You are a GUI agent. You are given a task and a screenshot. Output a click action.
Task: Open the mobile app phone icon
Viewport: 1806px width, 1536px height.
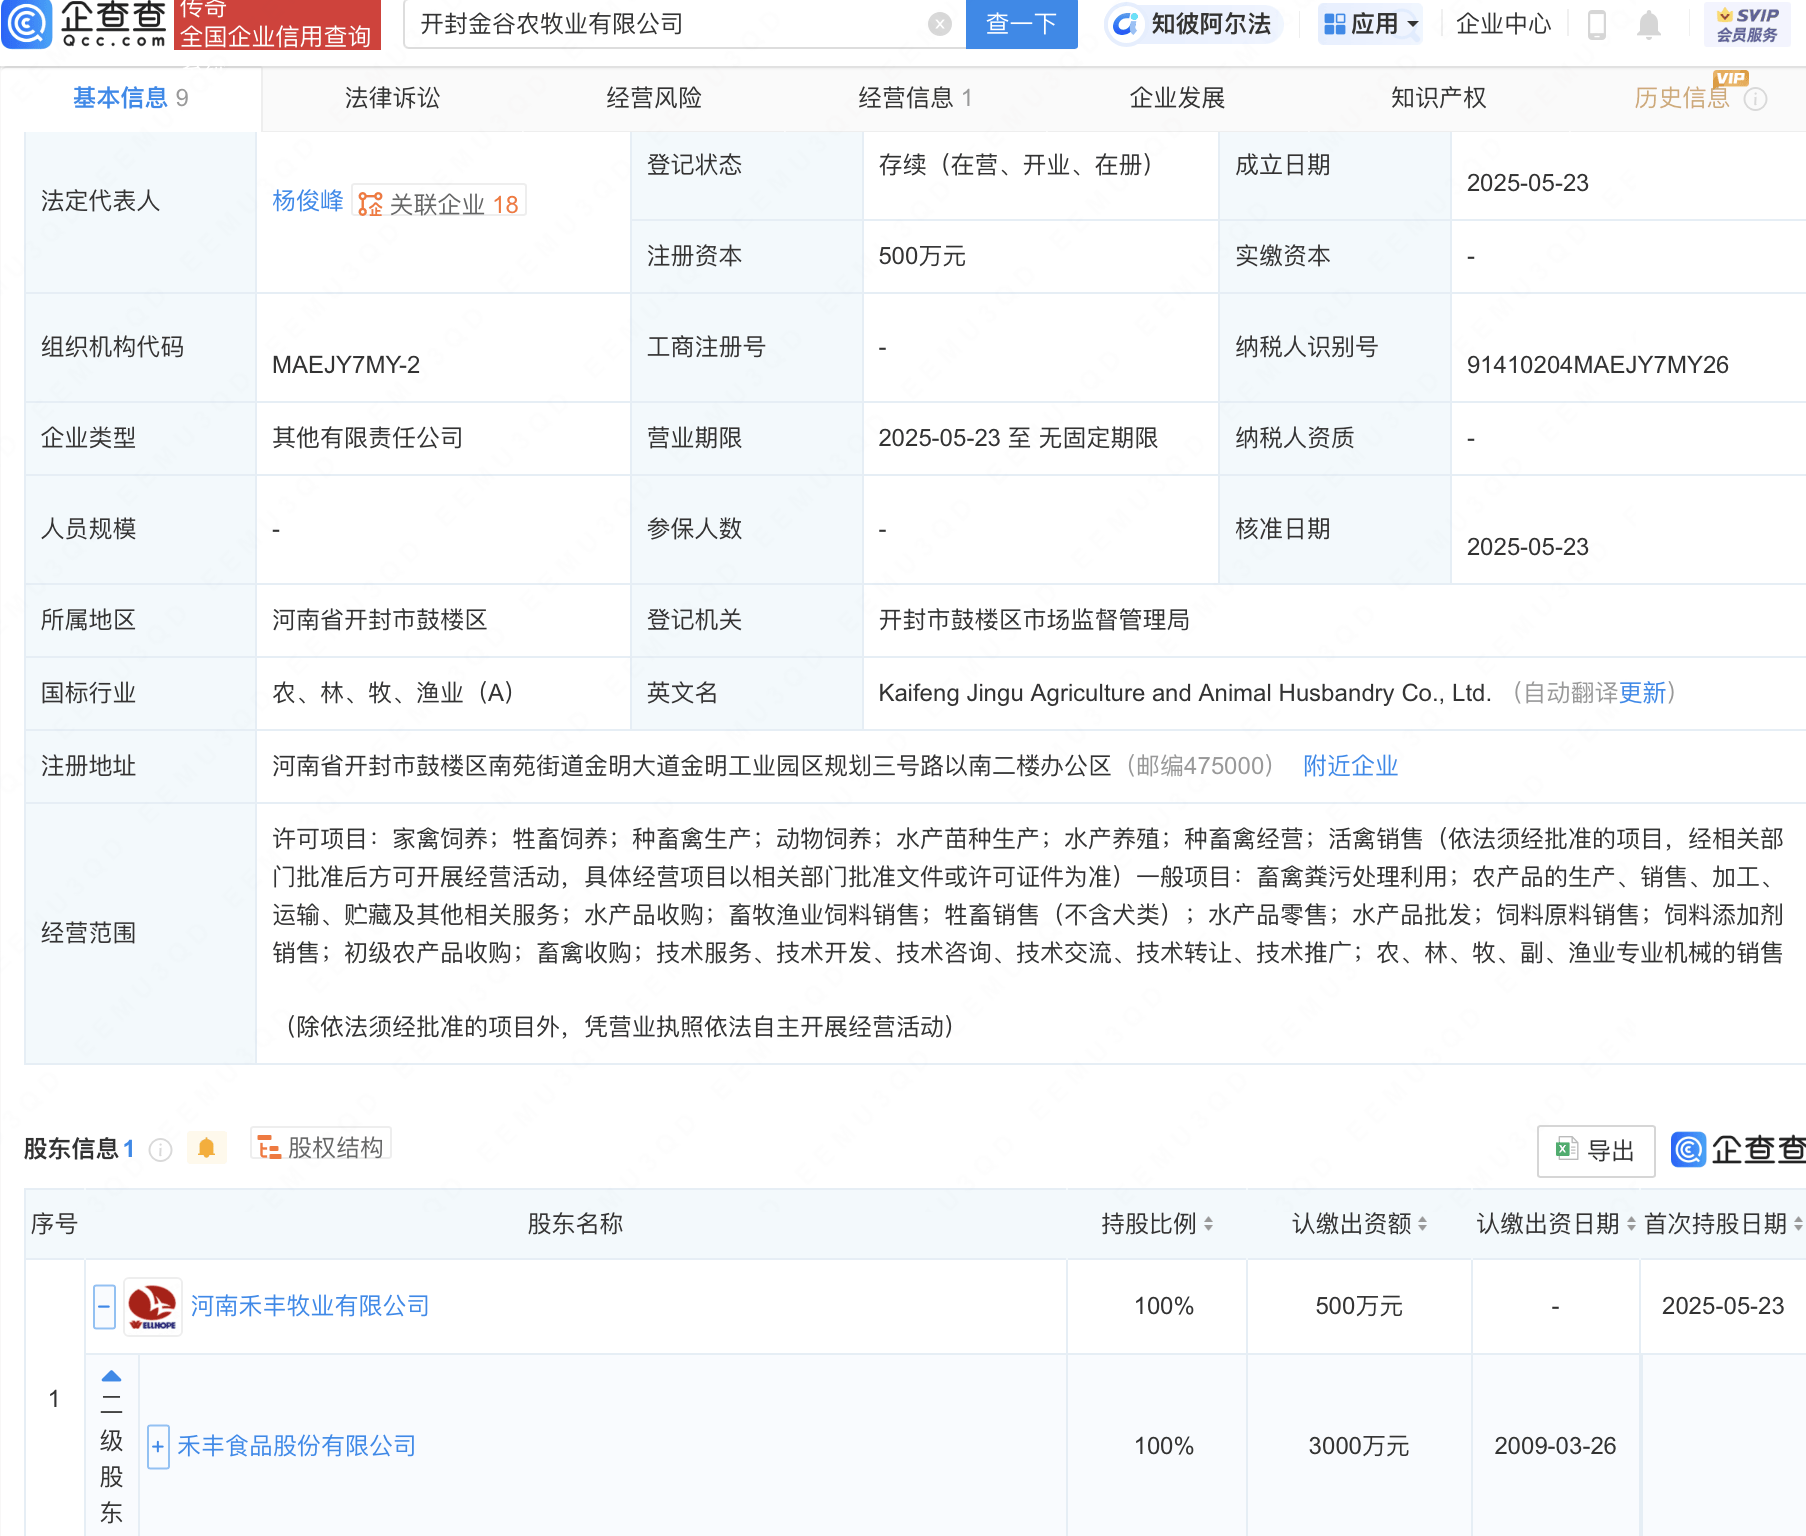pyautogui.click(x=1597, y=24)
